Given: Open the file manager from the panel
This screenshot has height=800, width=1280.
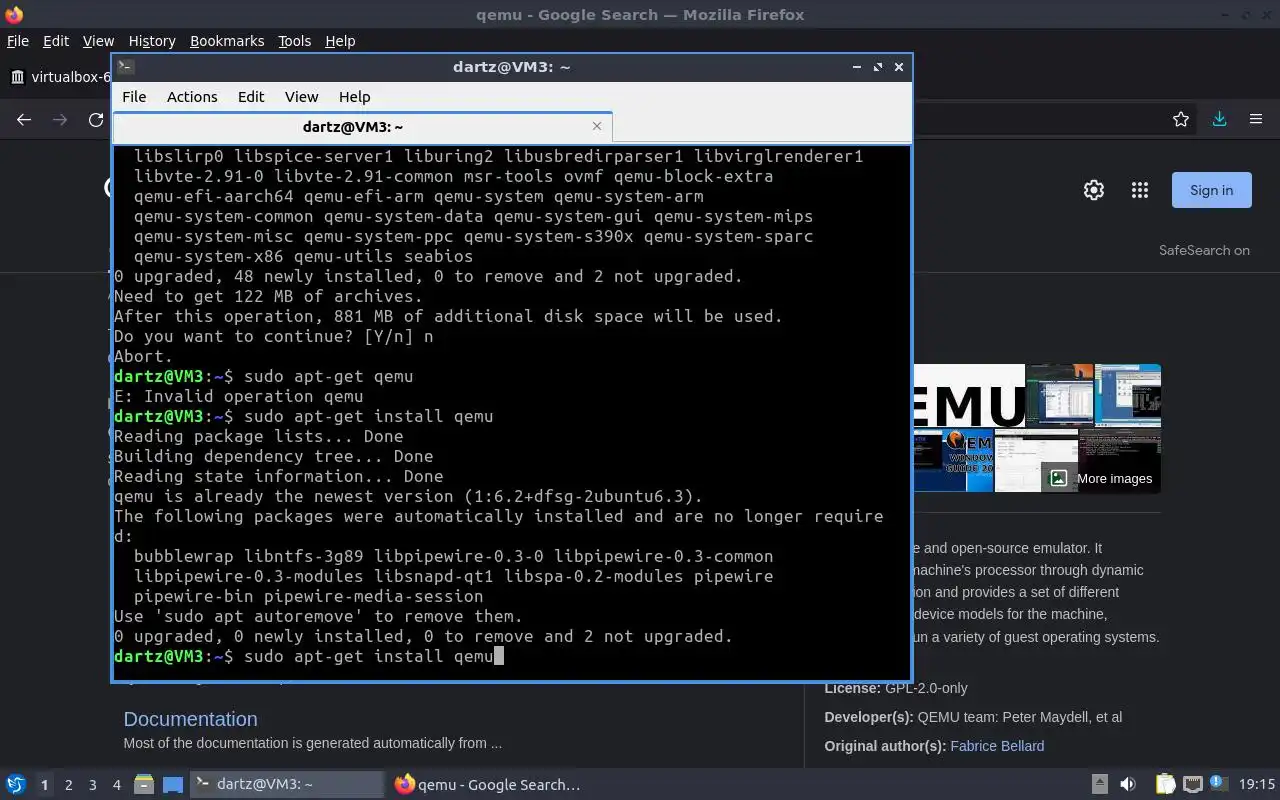Looking at the screenshot, I should (x=144, y=785).
